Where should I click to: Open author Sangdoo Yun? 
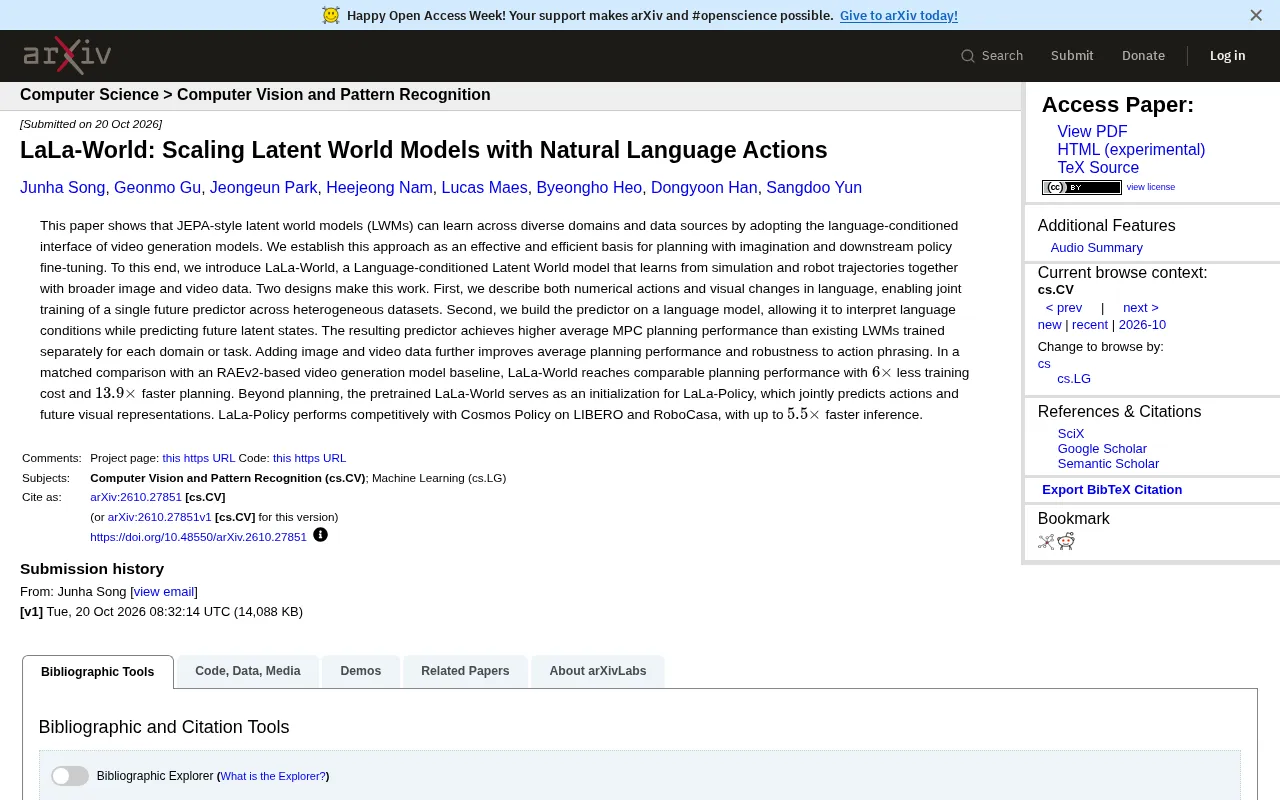point(814,188)
